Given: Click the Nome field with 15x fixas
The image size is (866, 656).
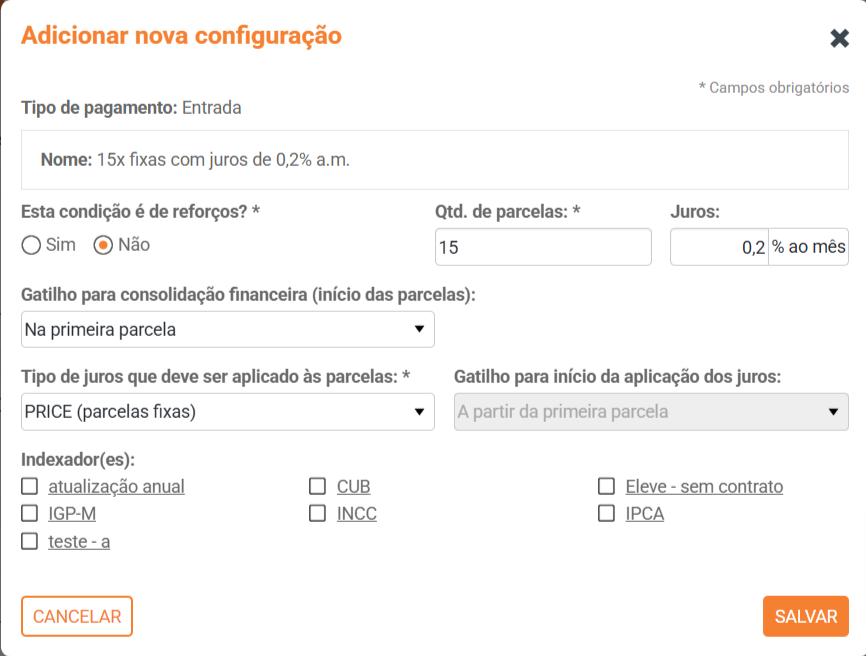Looking at the screenshot, I should 435,160.
